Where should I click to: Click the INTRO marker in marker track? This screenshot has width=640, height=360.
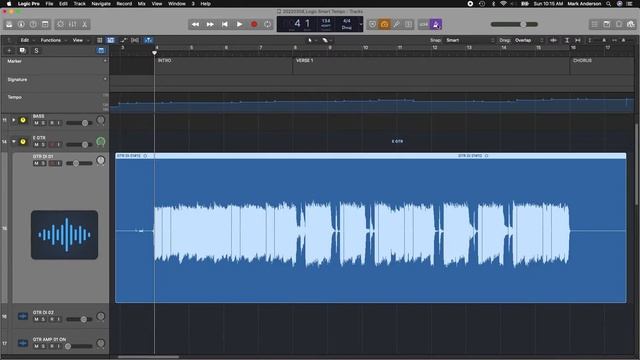[x=165, y=60]
